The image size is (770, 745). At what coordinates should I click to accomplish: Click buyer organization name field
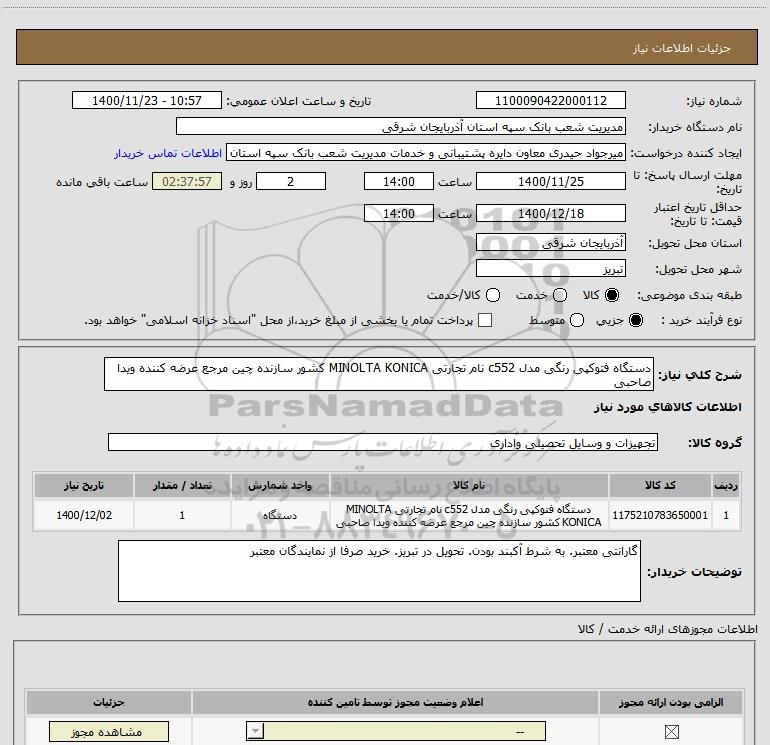point(401,127)
